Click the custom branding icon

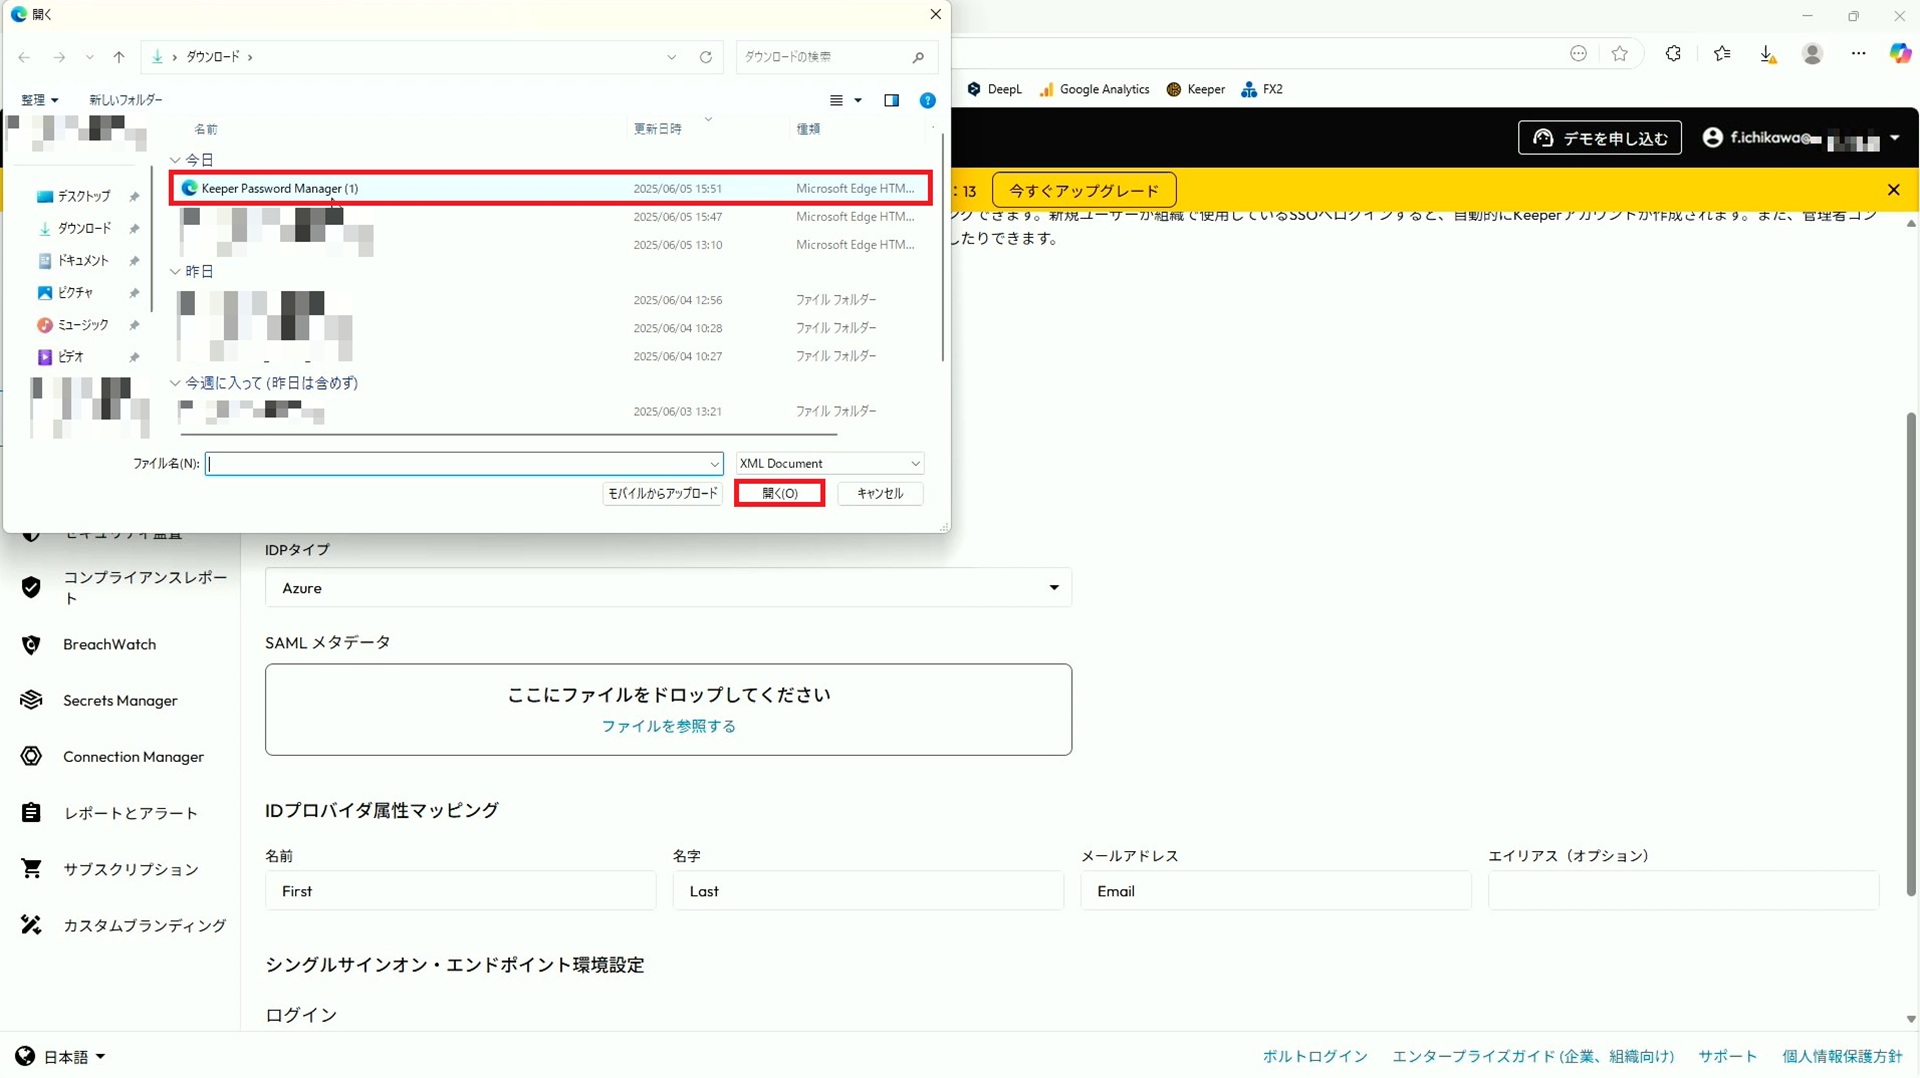[31, 925]
